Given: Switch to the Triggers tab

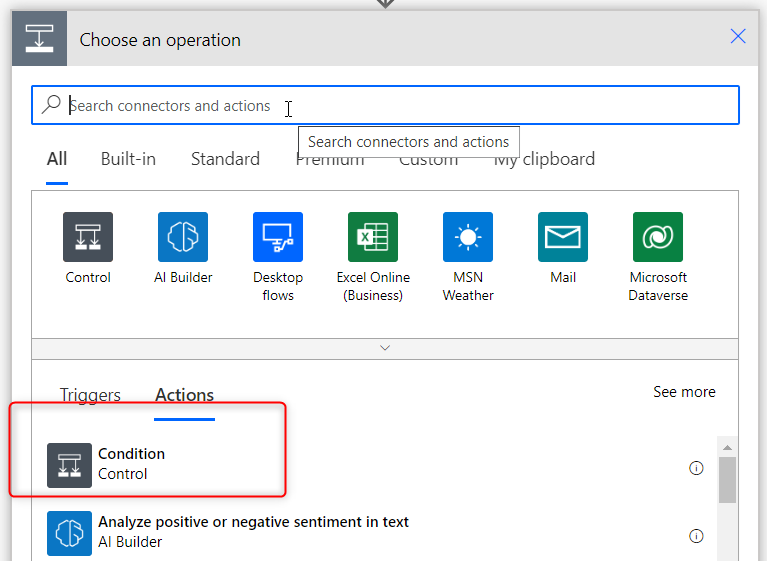Looking at the screenshot, I should pos(90,395).
